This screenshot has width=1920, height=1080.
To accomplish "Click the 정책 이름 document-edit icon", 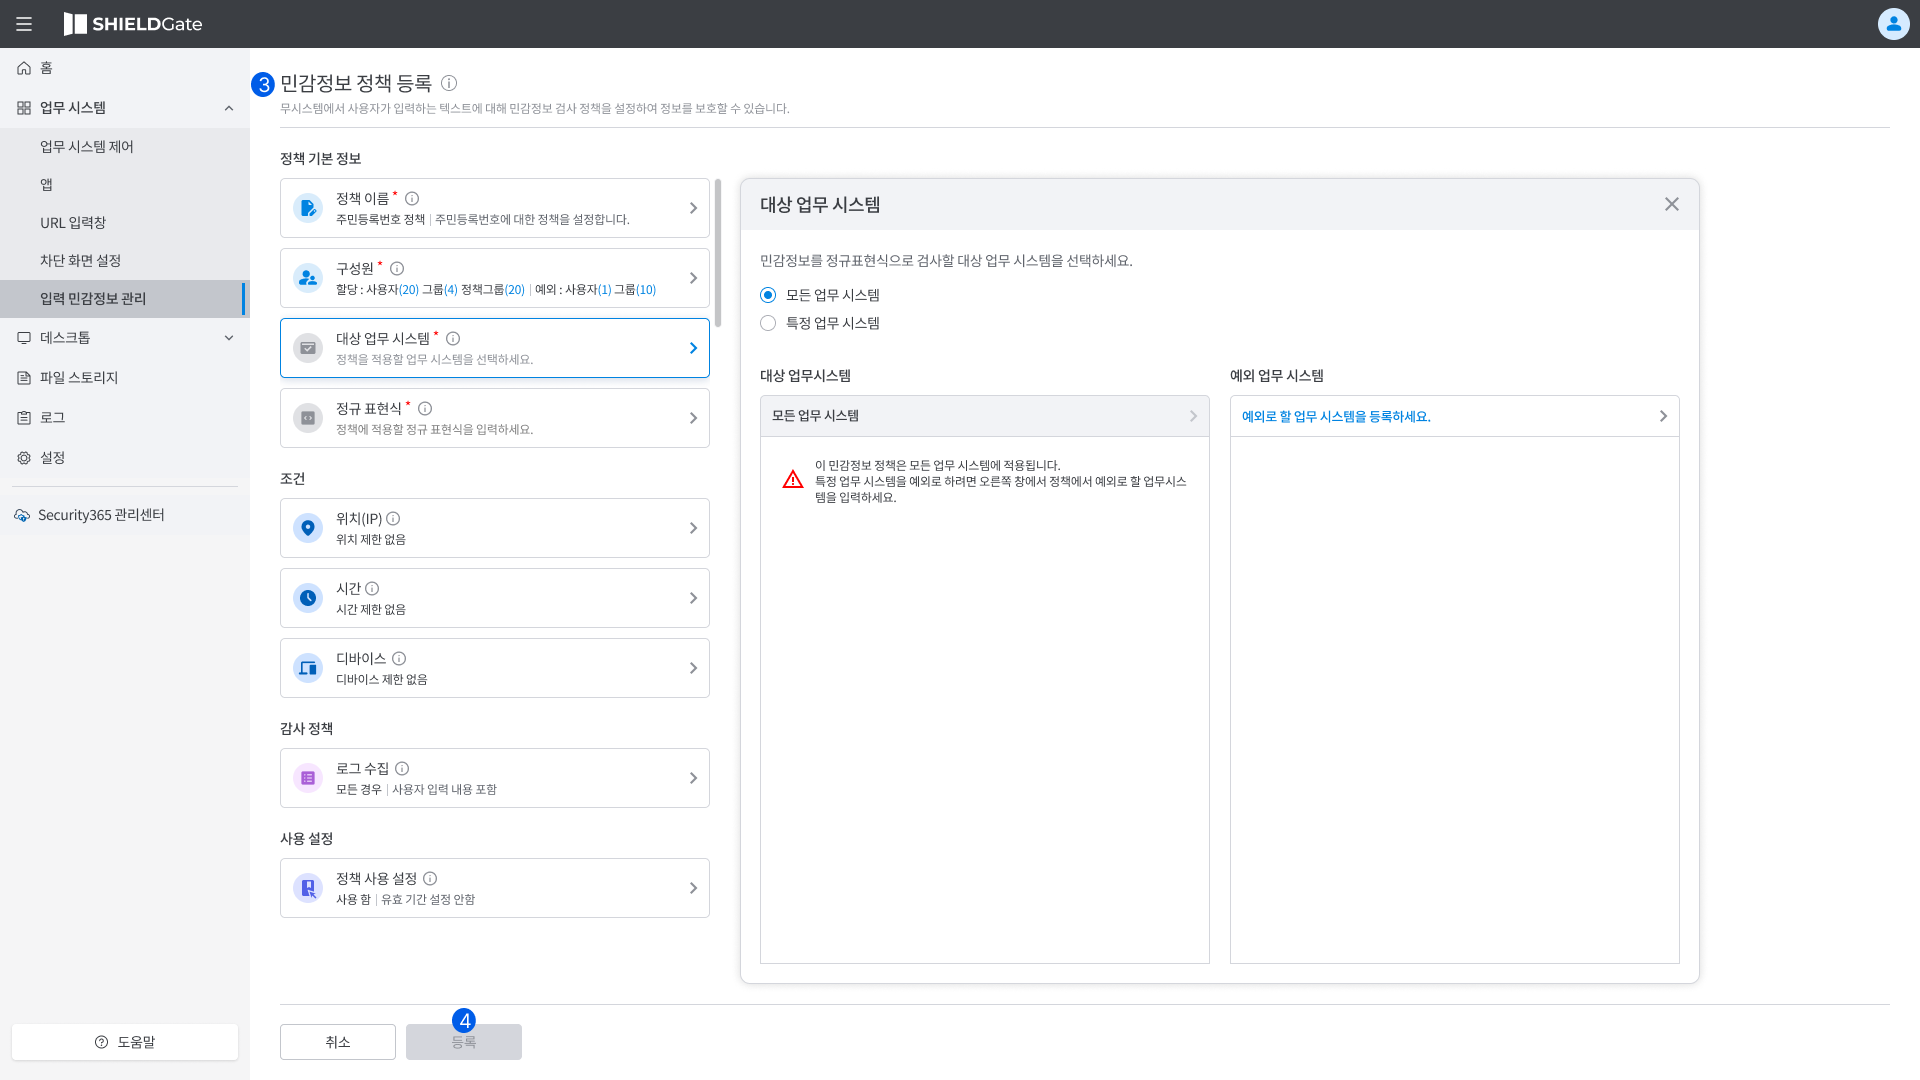I will click(x=308, y=208).
